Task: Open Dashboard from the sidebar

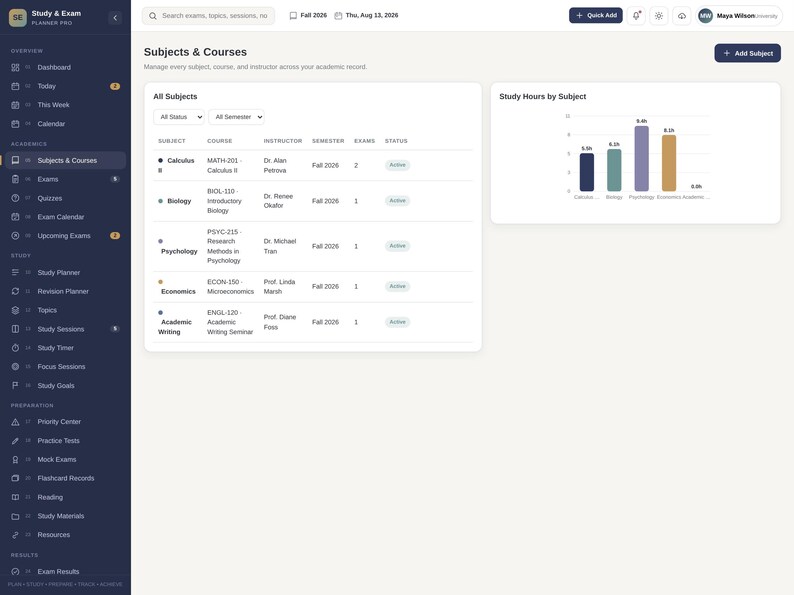Action: coord(66,67)
